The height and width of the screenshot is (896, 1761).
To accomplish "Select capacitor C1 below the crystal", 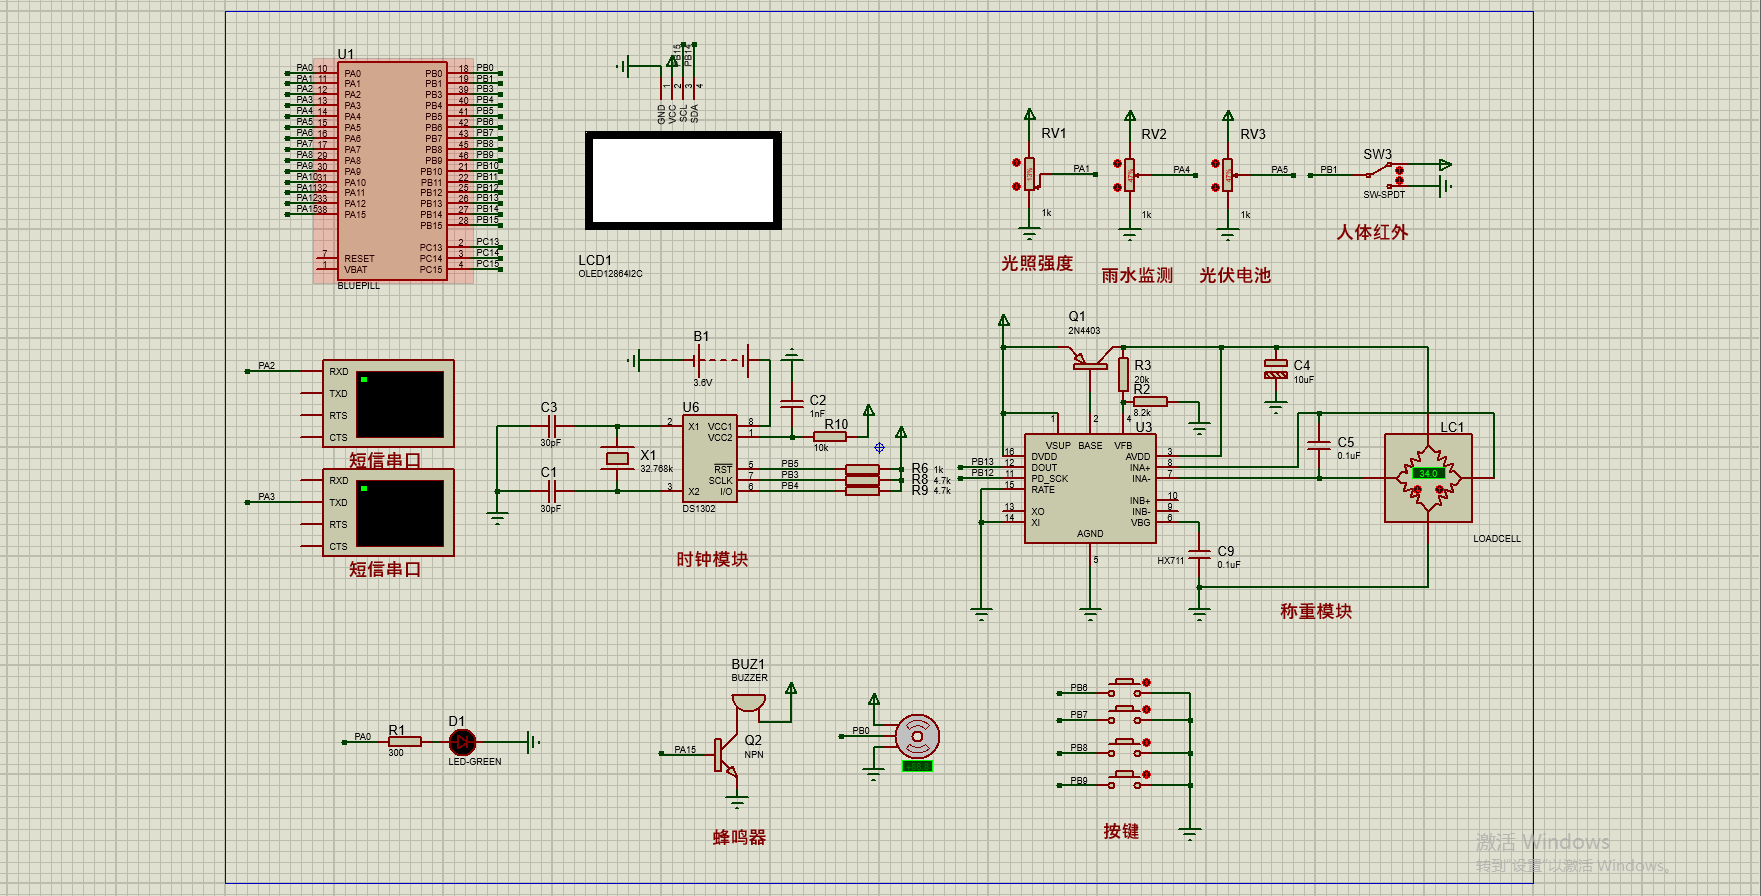I will click(x=550, y=491).
